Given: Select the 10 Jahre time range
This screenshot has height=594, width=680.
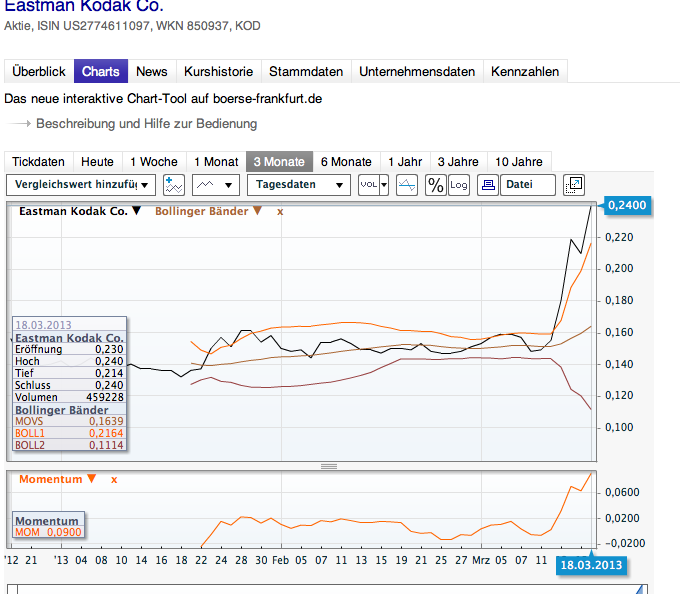Looking at the screenshot, I should coord(519,162).
